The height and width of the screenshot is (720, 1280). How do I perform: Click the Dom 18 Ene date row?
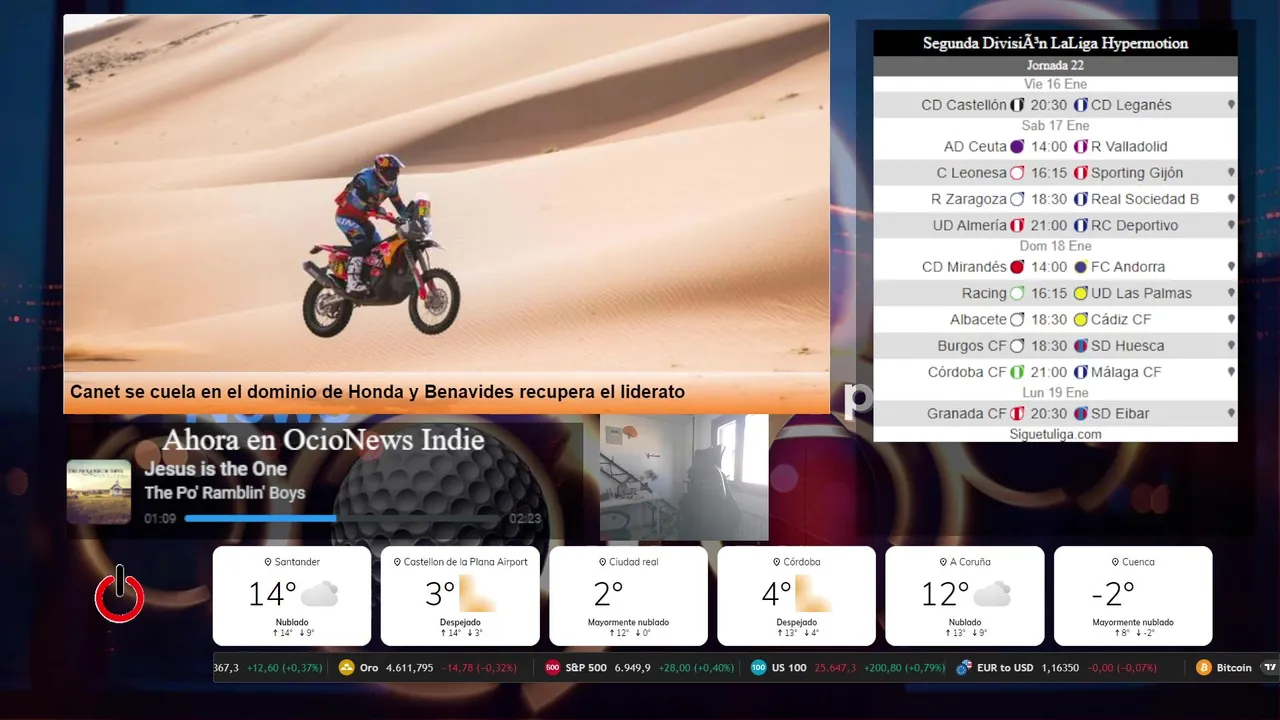click(1055, 246)
